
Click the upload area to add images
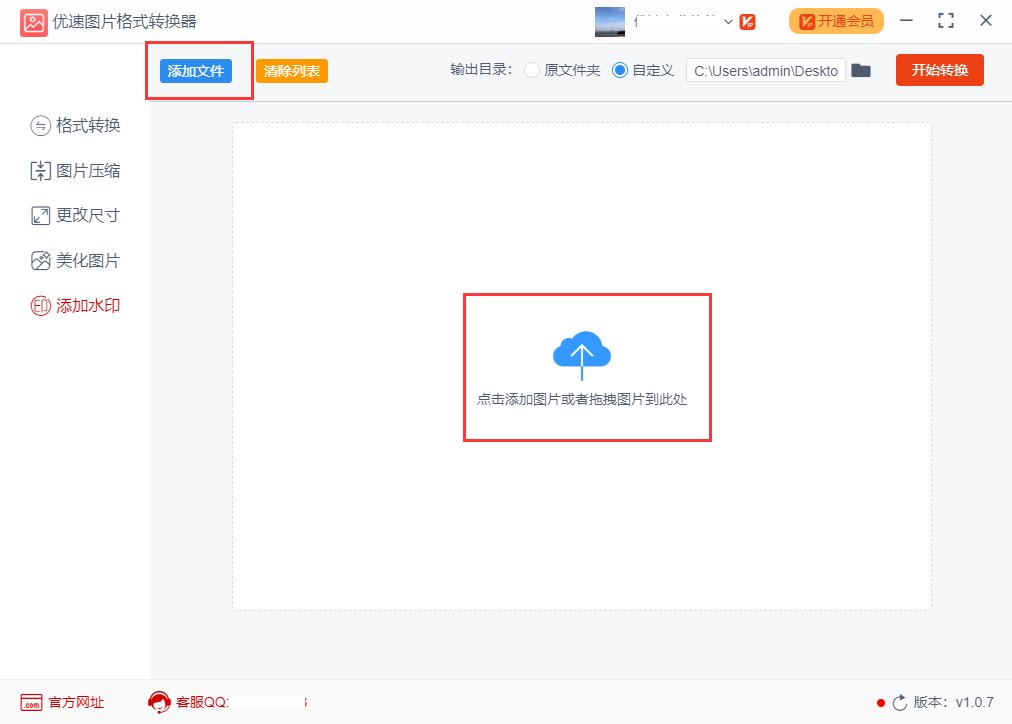tap(586, 367)
